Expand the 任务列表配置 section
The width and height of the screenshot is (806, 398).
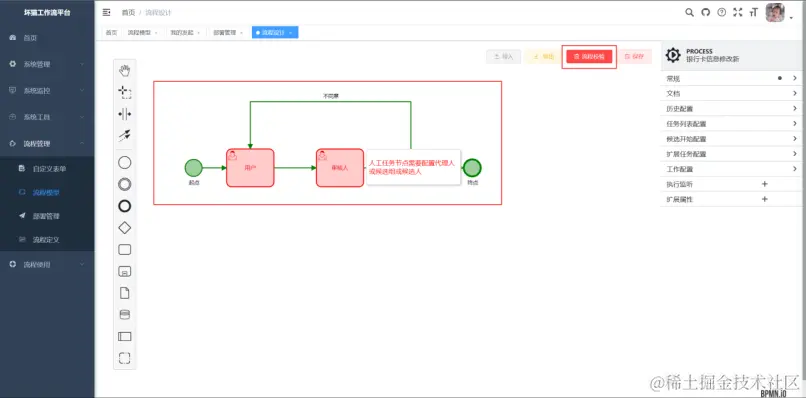tap(731, 123)
